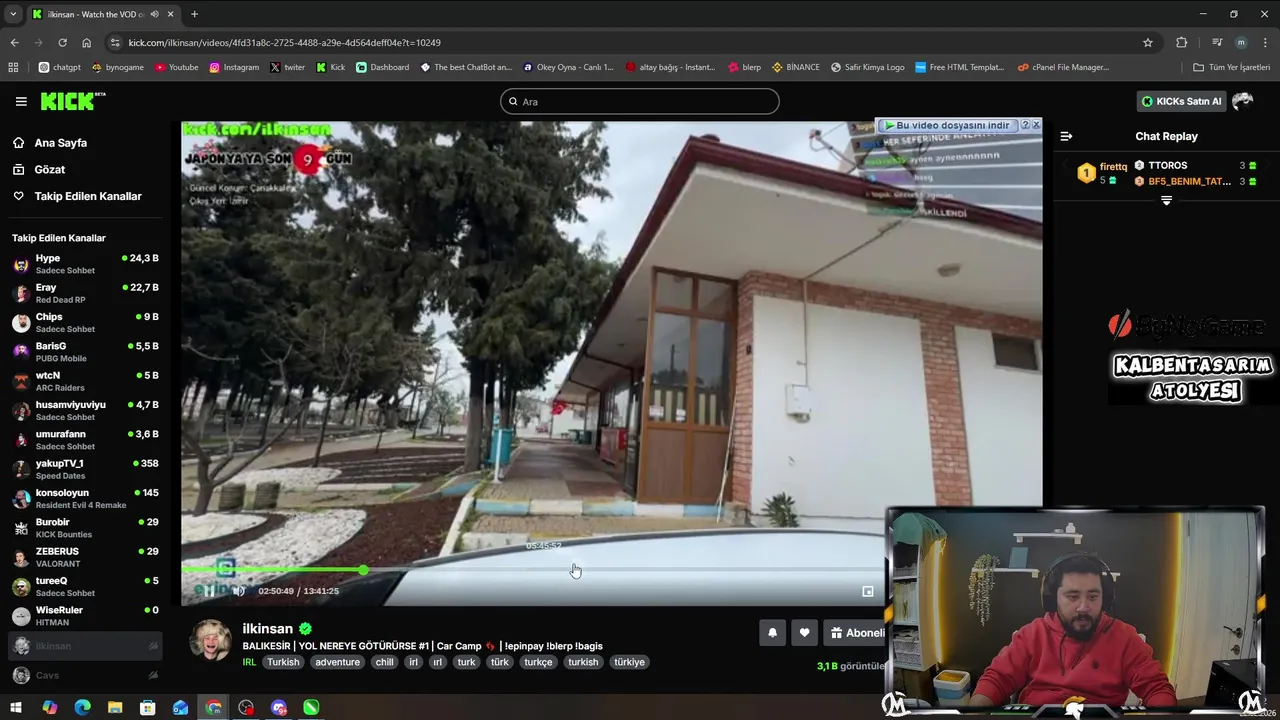The width and height of the screenshot is (1280, 720).
Task: Click KICKs Satın Al button
Action: tap(1181, 101)
